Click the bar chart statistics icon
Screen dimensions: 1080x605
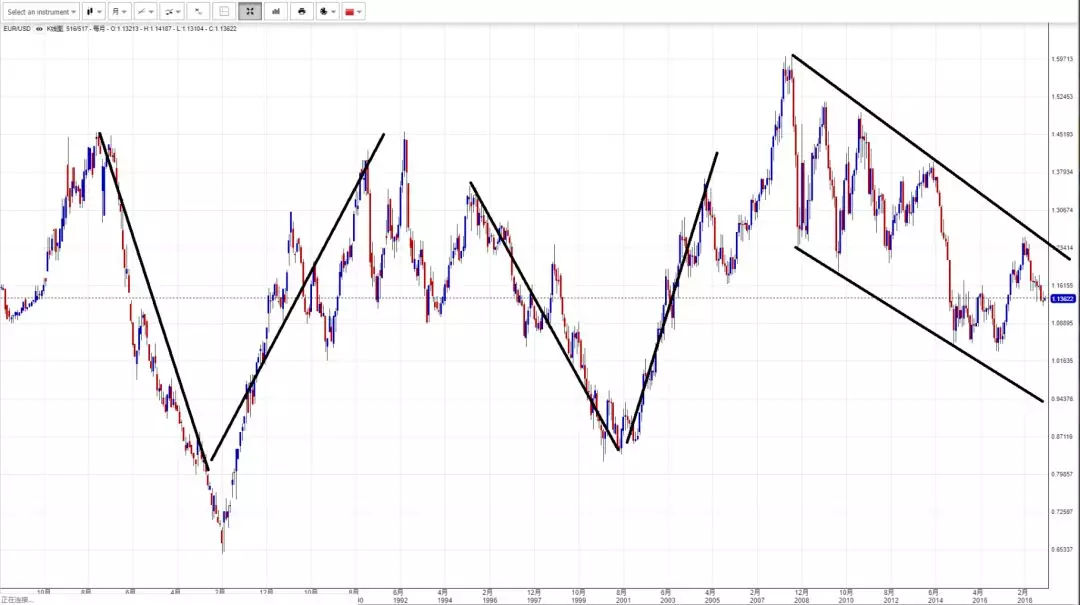click(275, 12)
